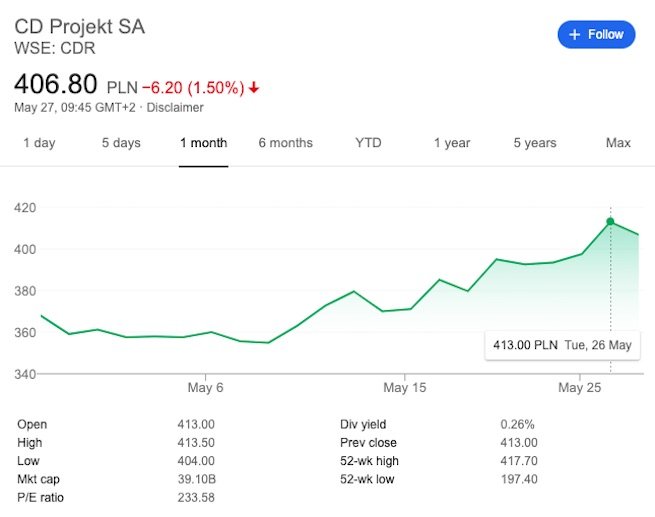Click the Div yield value 0.26%

[x=517, y=424]
